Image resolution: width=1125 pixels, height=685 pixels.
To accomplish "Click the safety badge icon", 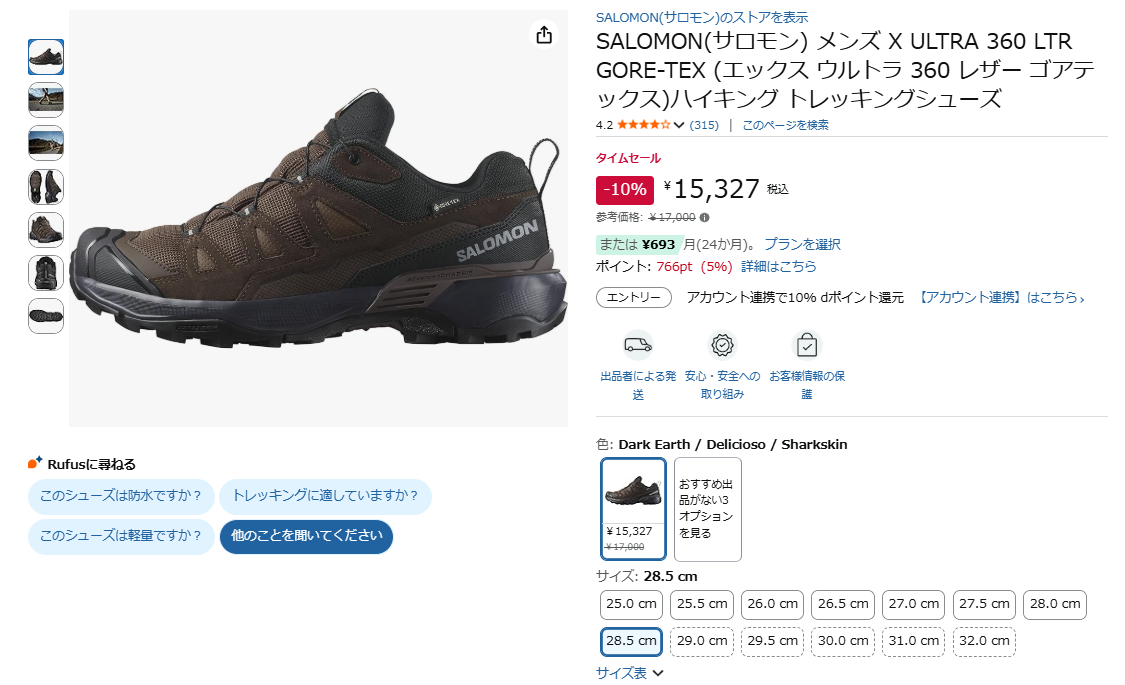I will point(722,345).
